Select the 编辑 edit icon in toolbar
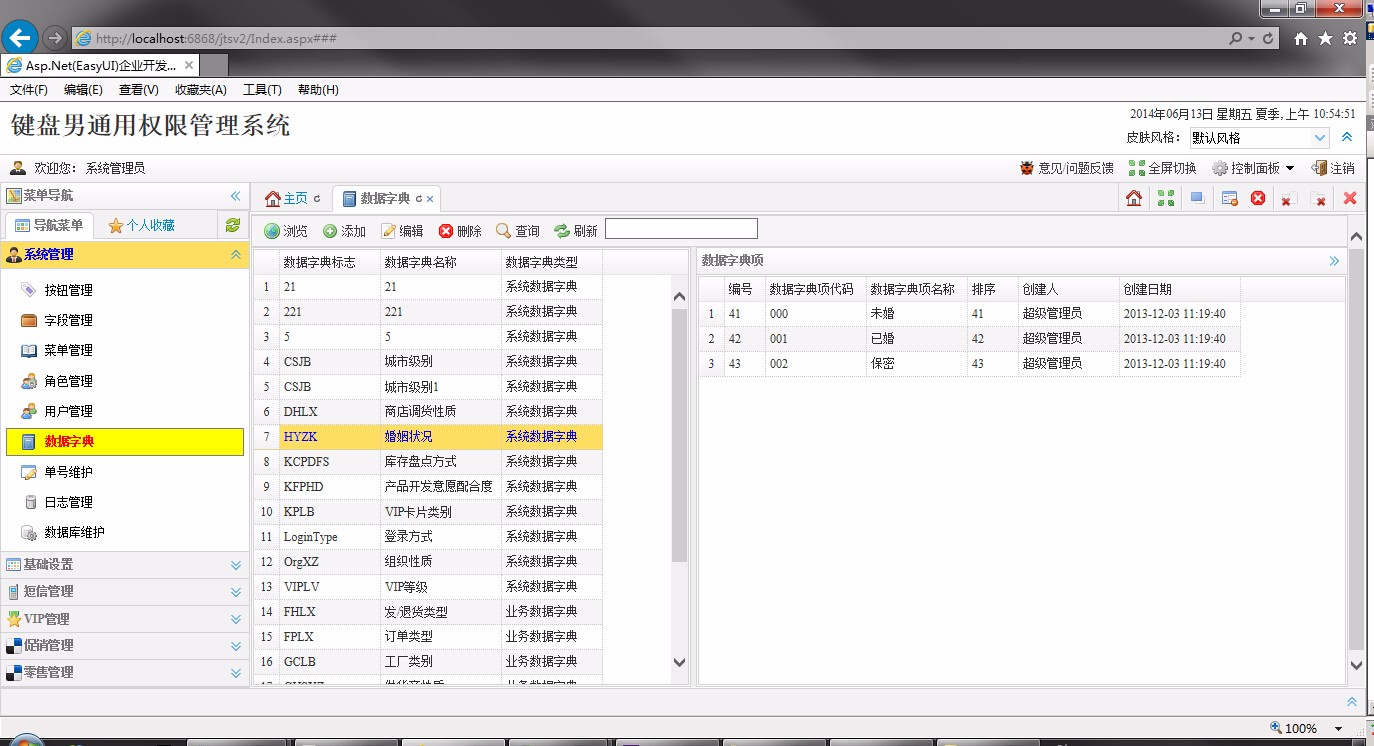1374x746 pixels. pyautogui.click(x=403, y=230)
